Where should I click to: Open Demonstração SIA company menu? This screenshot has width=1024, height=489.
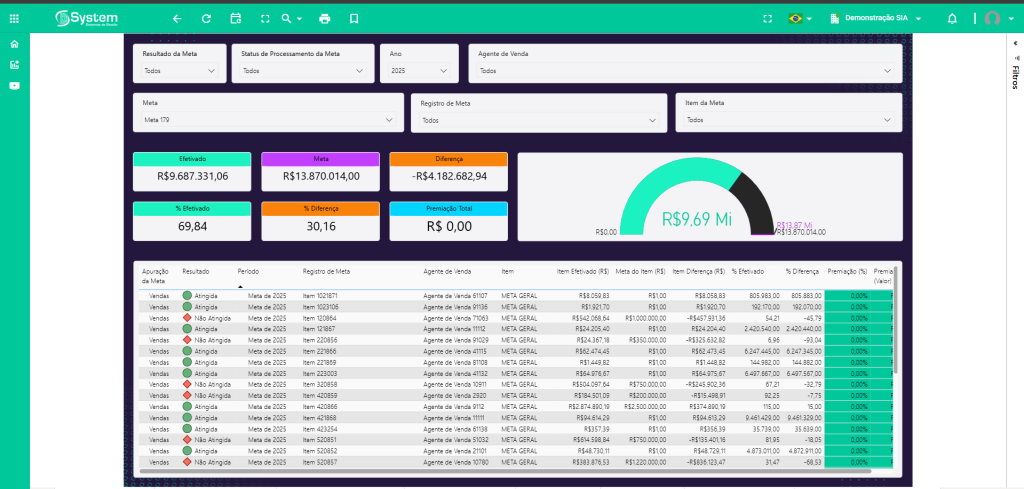(876, 18)
